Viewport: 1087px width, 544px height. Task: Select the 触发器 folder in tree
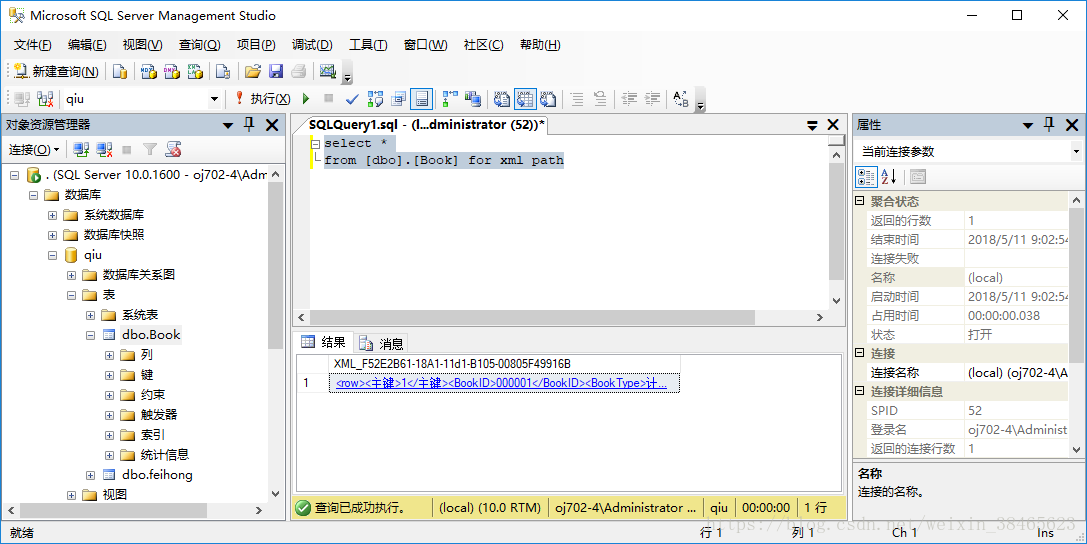point(159,414)
